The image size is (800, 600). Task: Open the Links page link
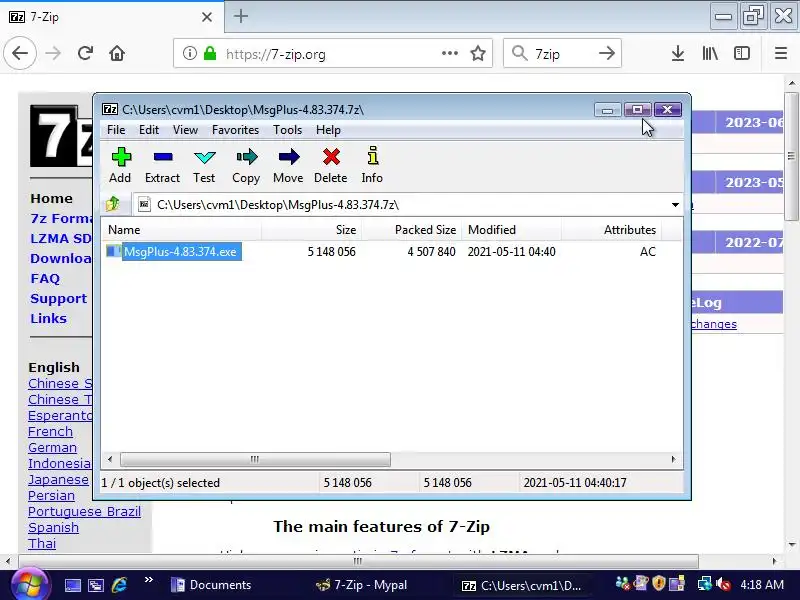[48, 318]
